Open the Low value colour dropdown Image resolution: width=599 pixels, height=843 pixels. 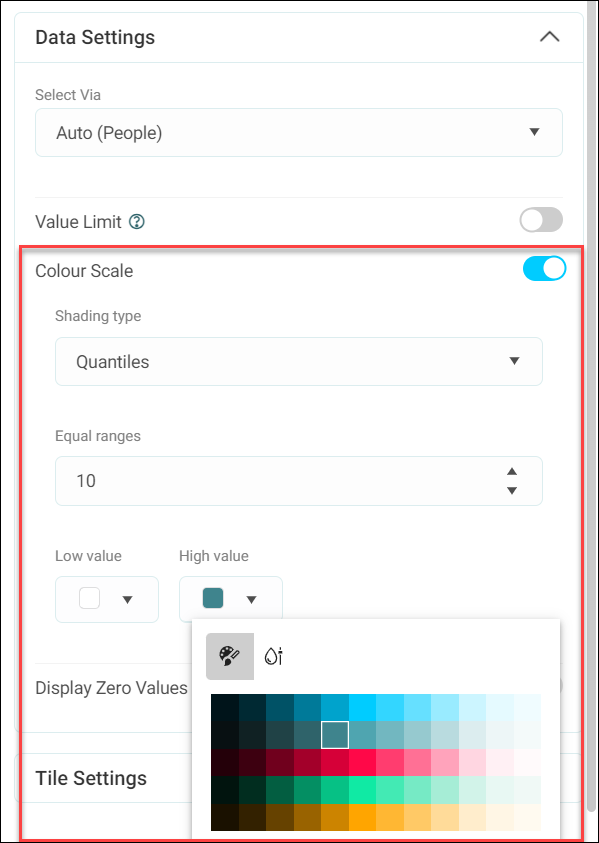point(107,599)
